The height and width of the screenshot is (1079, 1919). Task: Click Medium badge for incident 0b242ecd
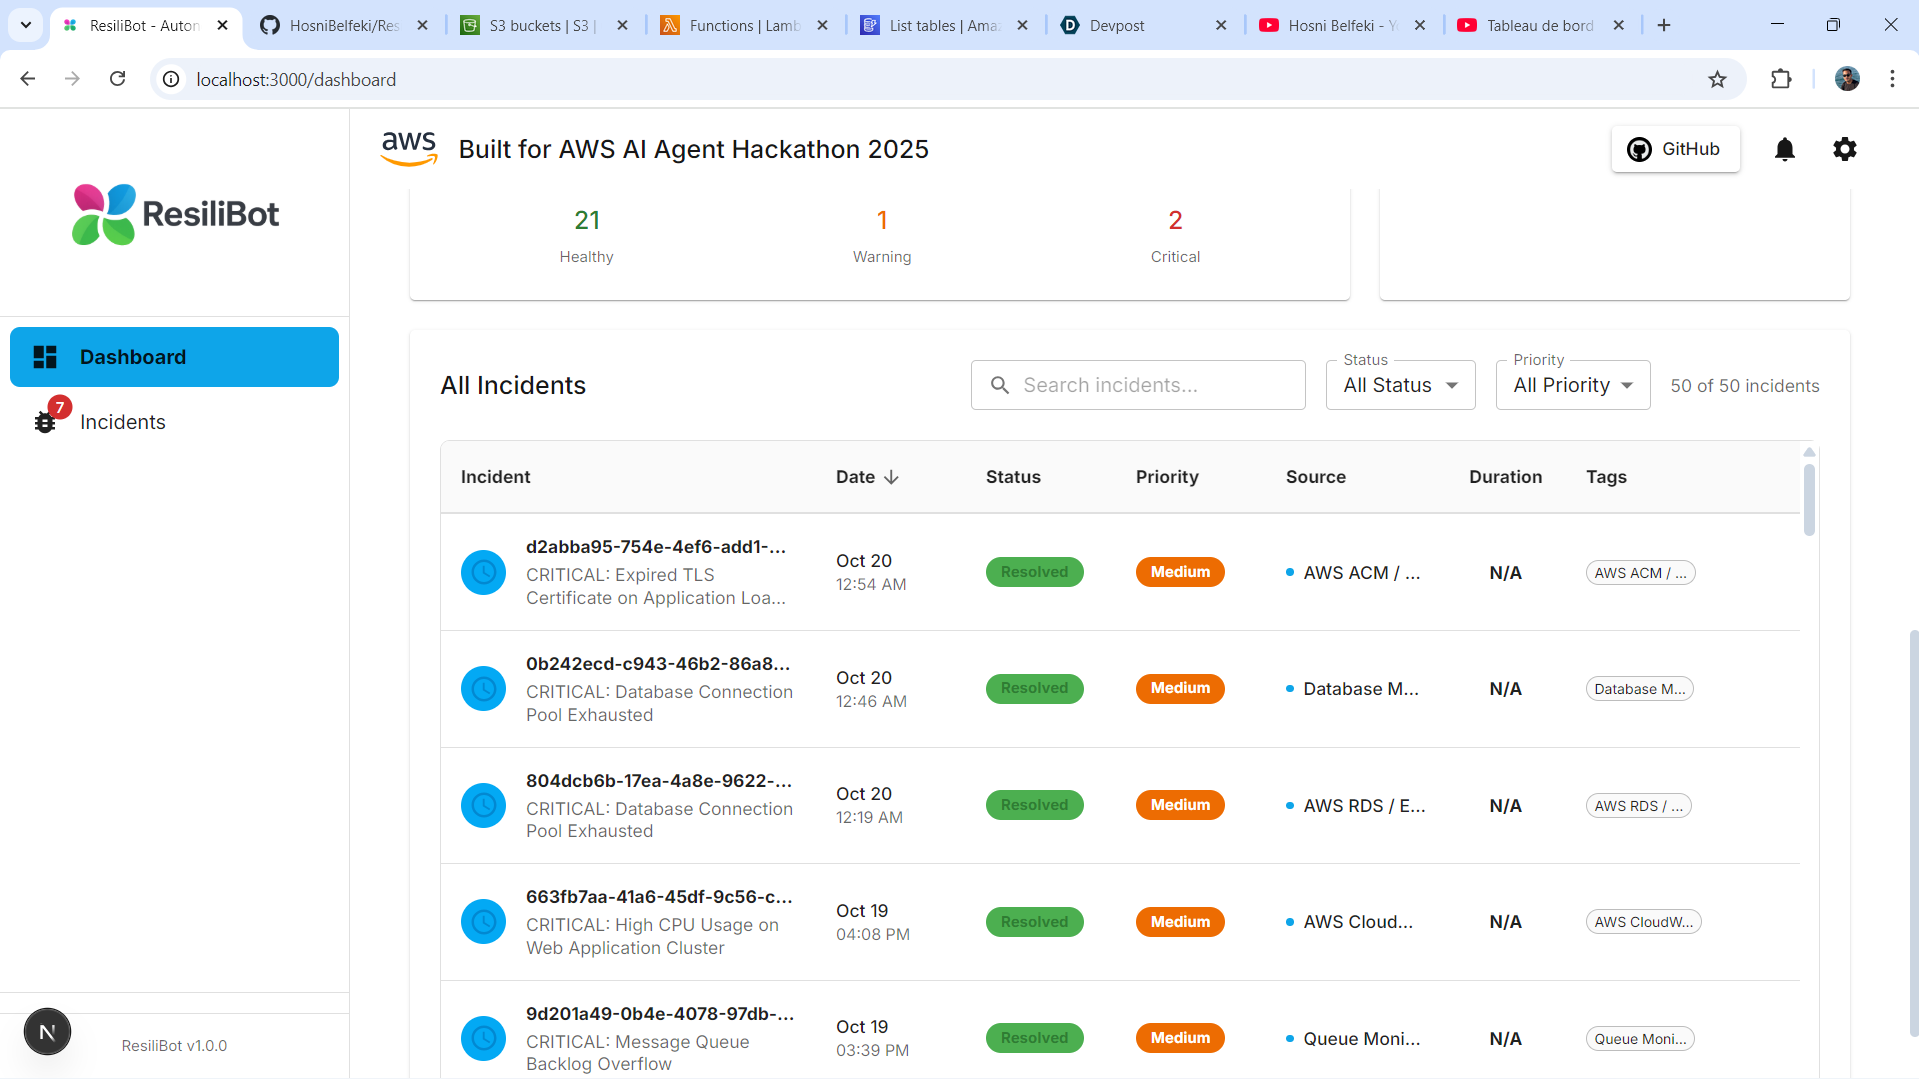point(1180,688)
